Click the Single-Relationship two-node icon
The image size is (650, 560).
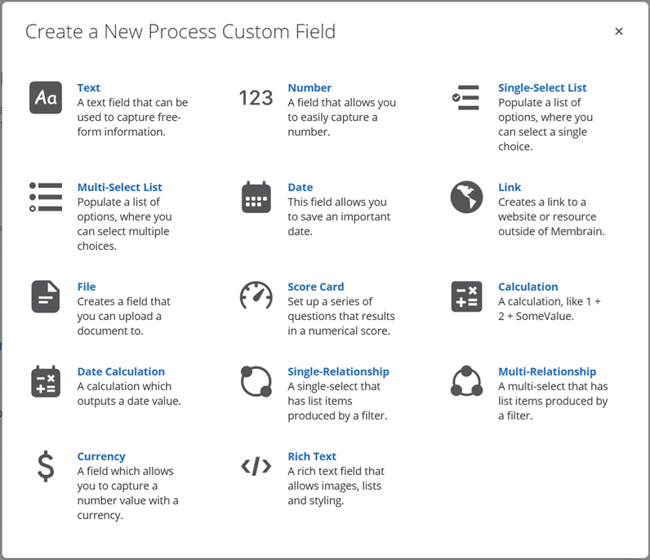coord(256,381)
